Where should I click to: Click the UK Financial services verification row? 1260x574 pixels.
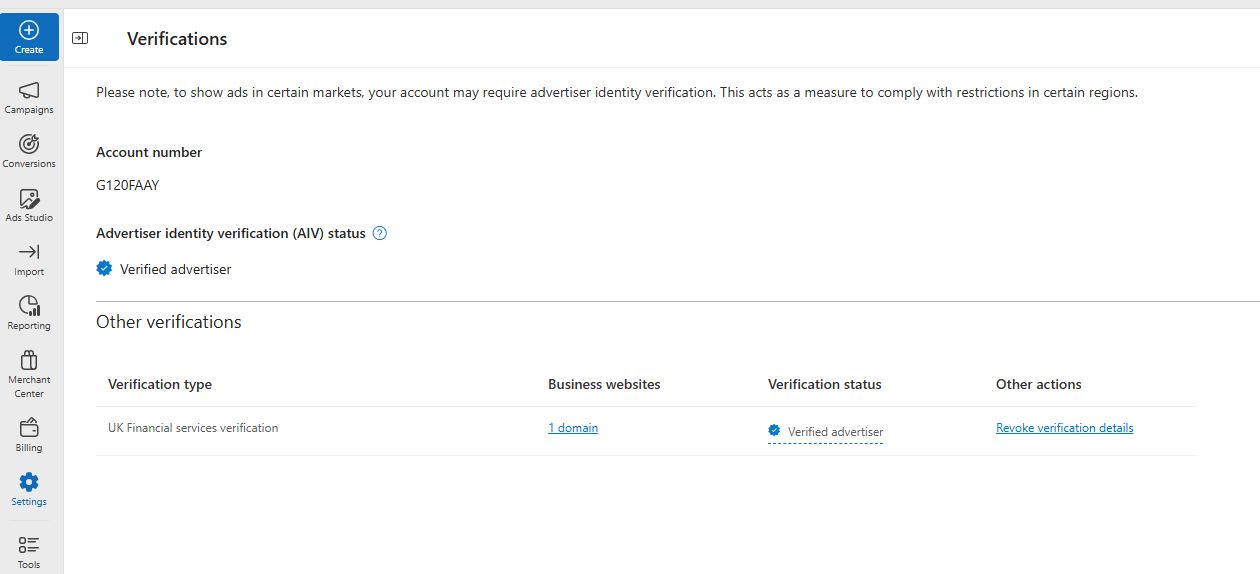(193, 428)
